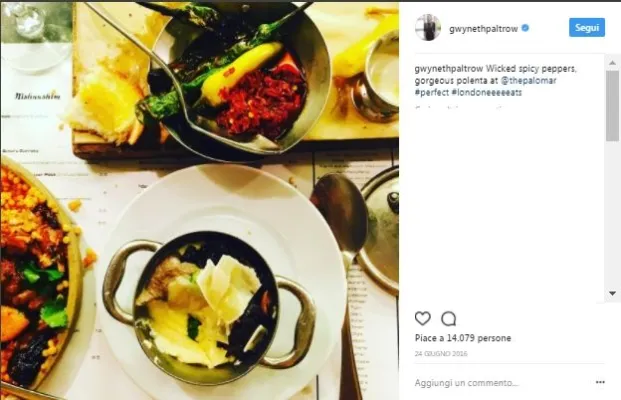Click the verified badge next to gwynethpaltrow
The height and width of the screenshot is (400, 621).
tap(525, 28)
